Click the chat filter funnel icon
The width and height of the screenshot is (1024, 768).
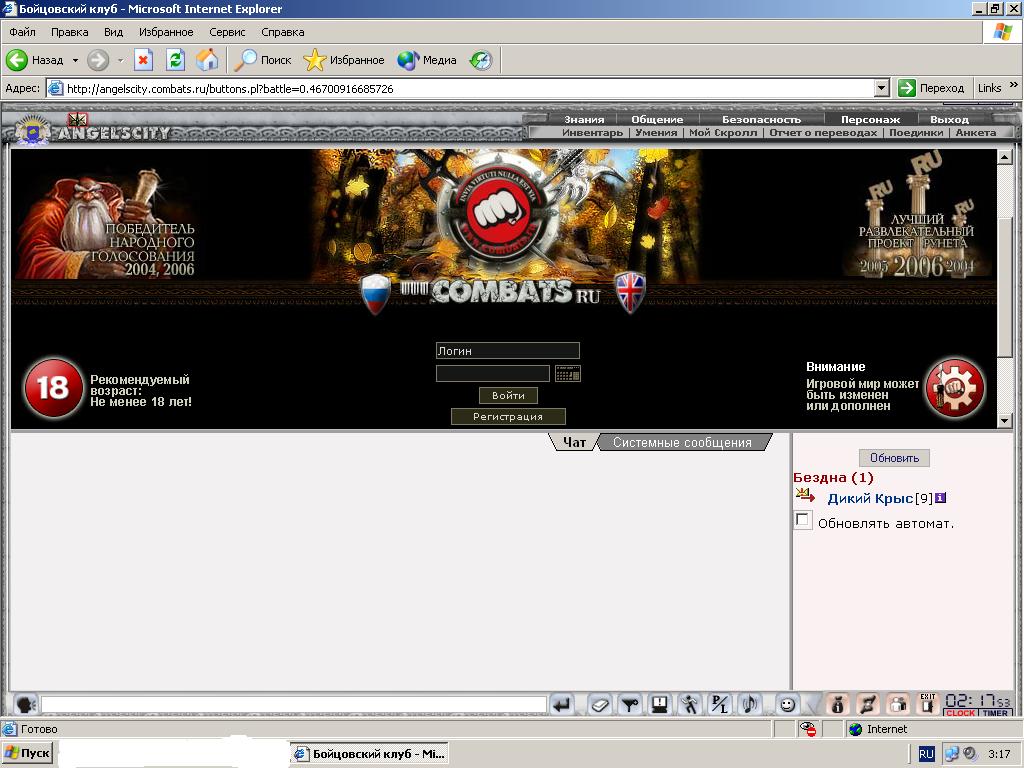[x=630, y=705]
